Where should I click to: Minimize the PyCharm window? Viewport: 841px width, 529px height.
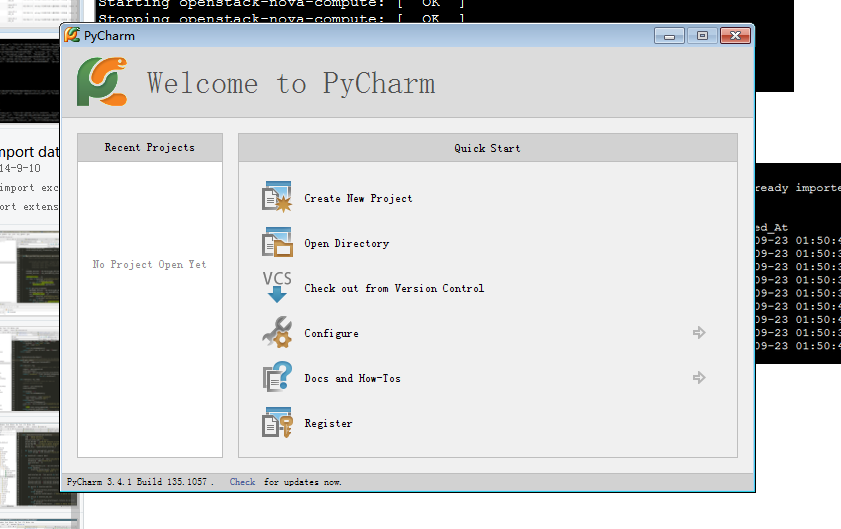[669, 36]
